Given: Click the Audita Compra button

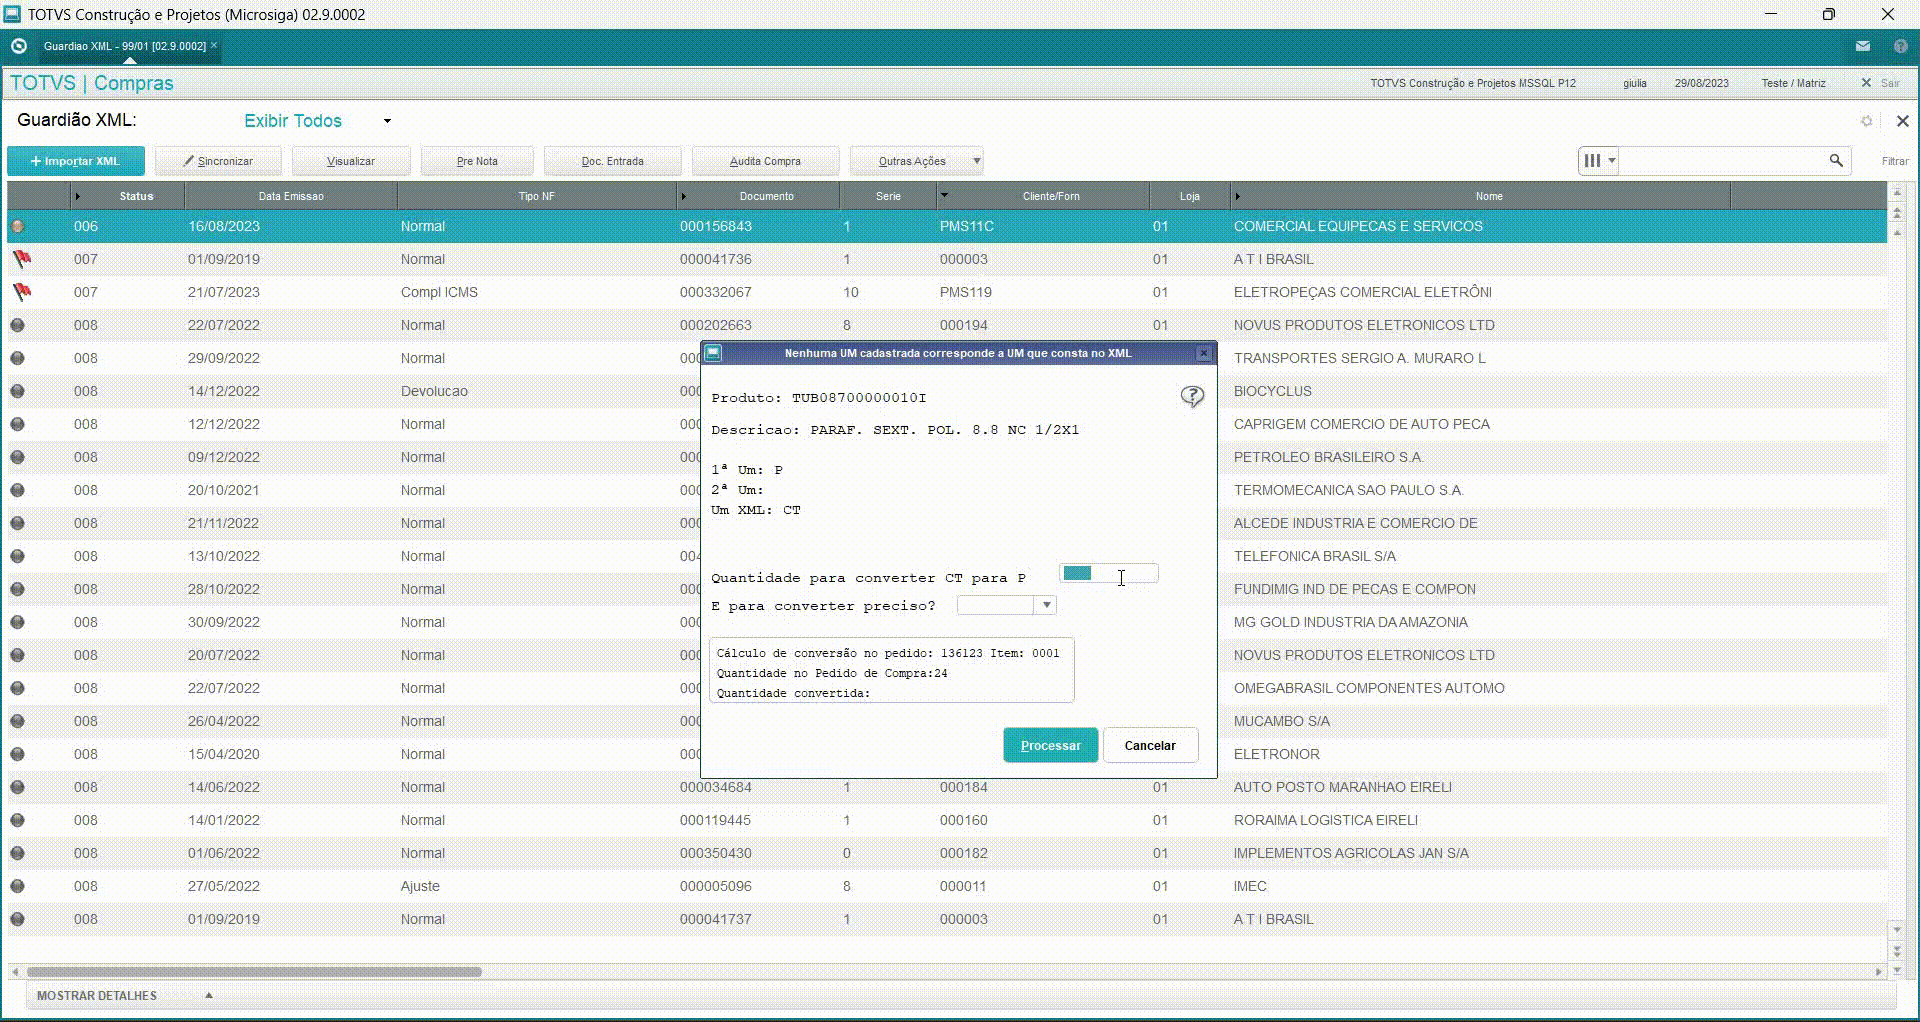Looking at the screenshot, I should click(765, 161).
